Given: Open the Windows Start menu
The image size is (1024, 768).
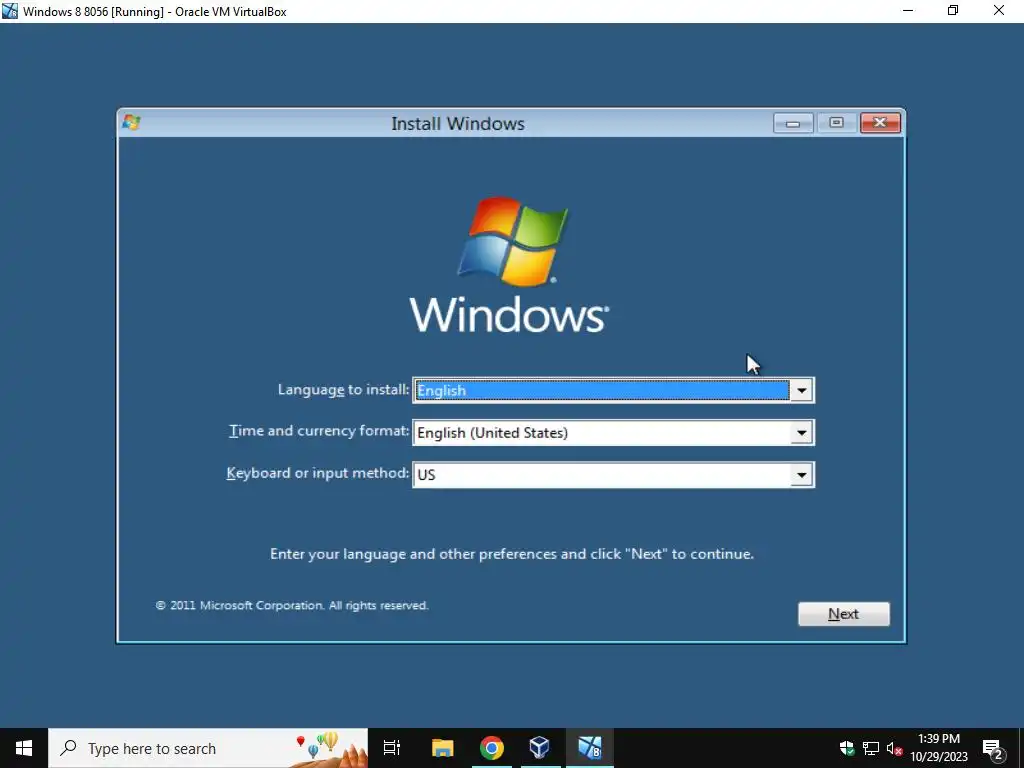Looking at the screenshot, I should pos(24,748).
